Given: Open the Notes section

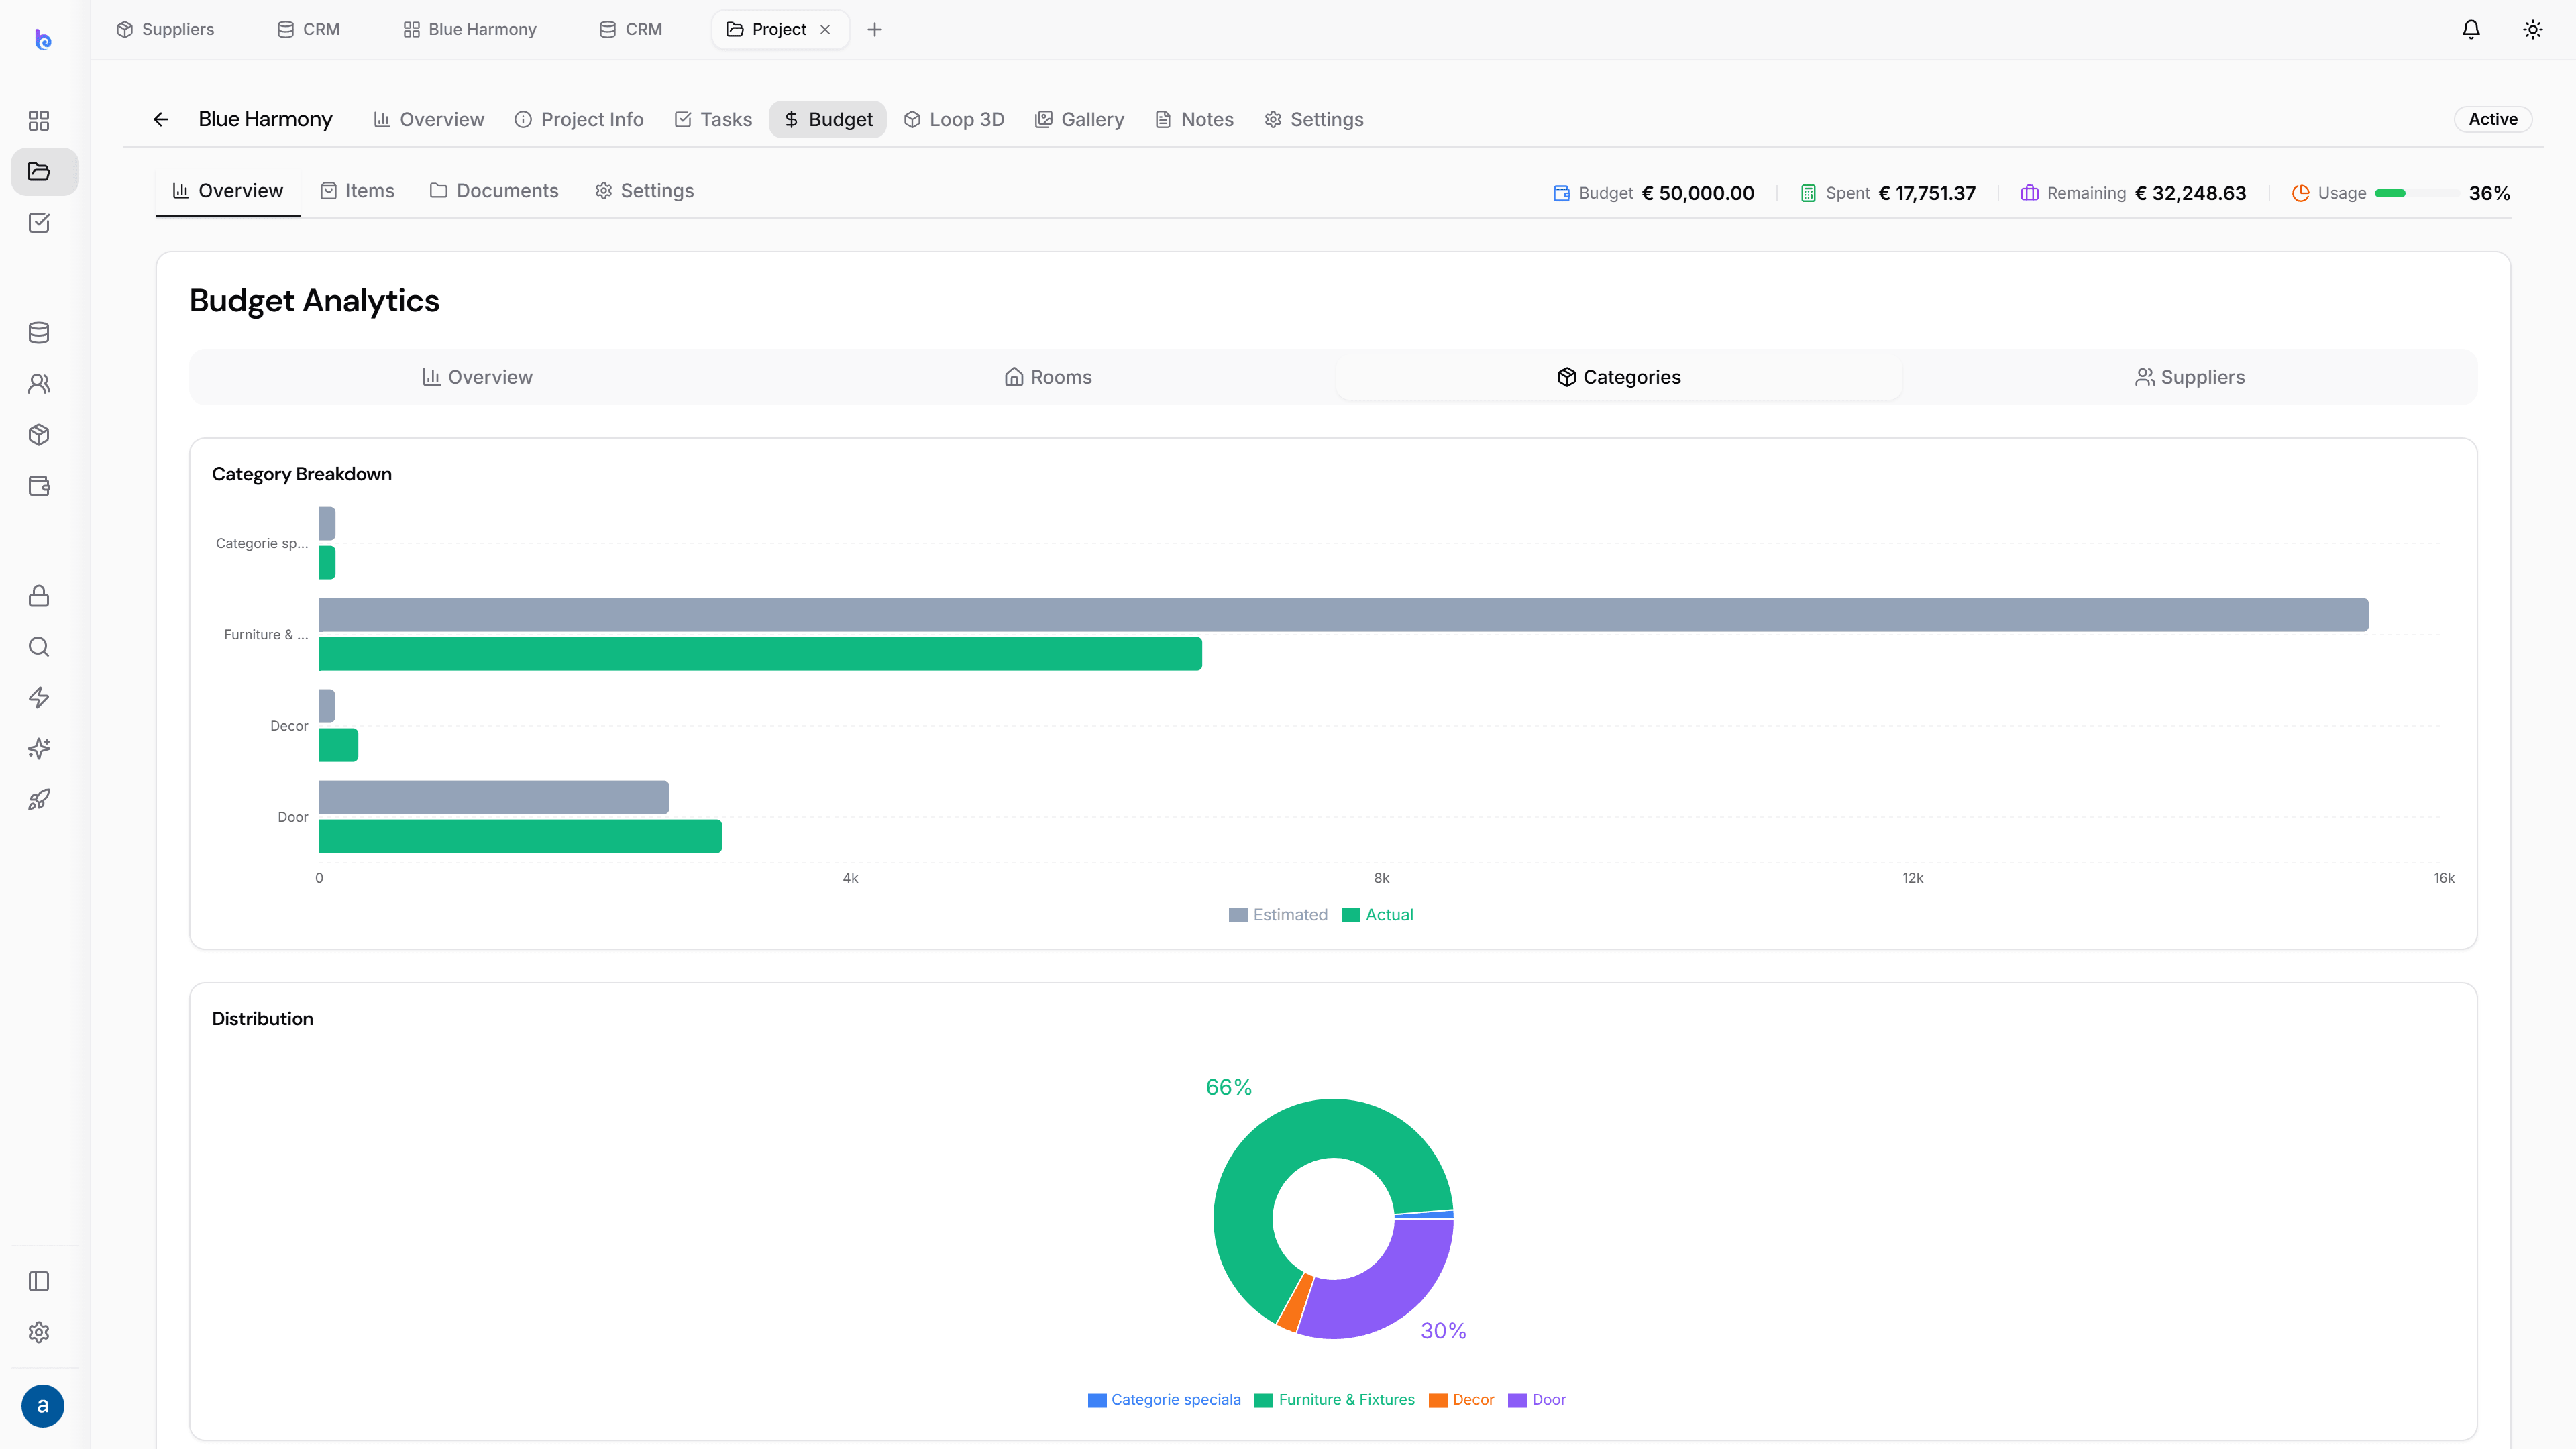Looking at the screenshot, I should [x=1195, y=119].
